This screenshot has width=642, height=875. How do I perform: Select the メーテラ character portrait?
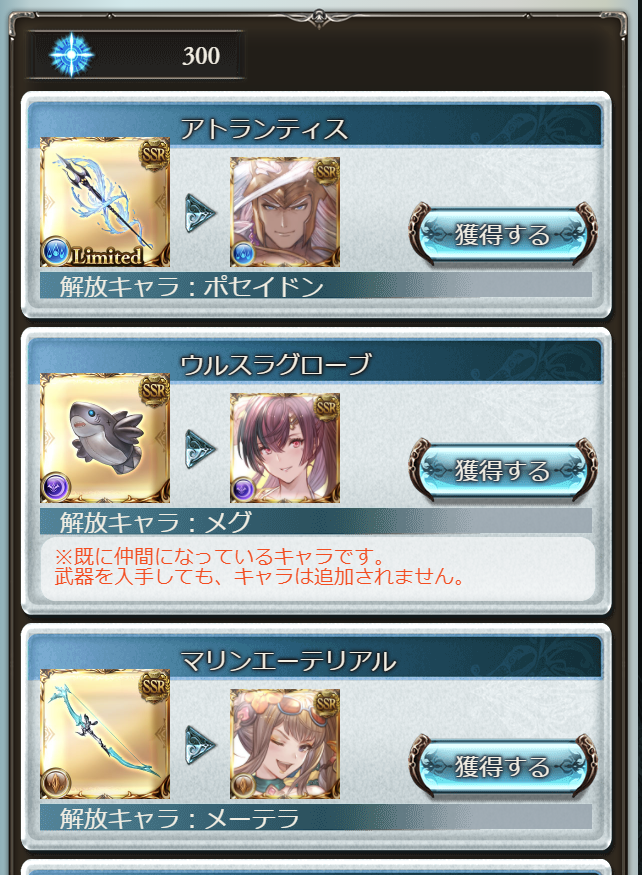point(285,744)
